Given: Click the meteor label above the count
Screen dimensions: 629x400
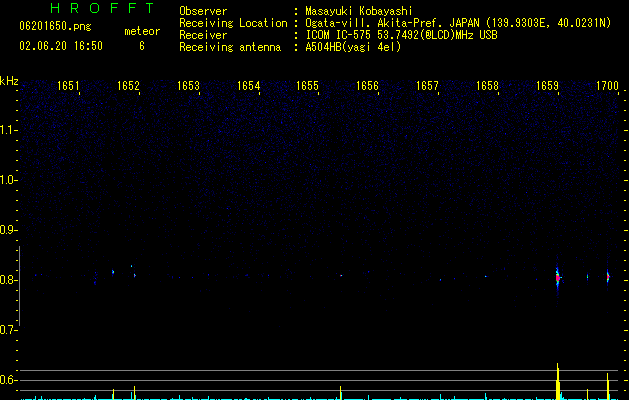Looking at the screenshot, I should (x=142, y=31).
